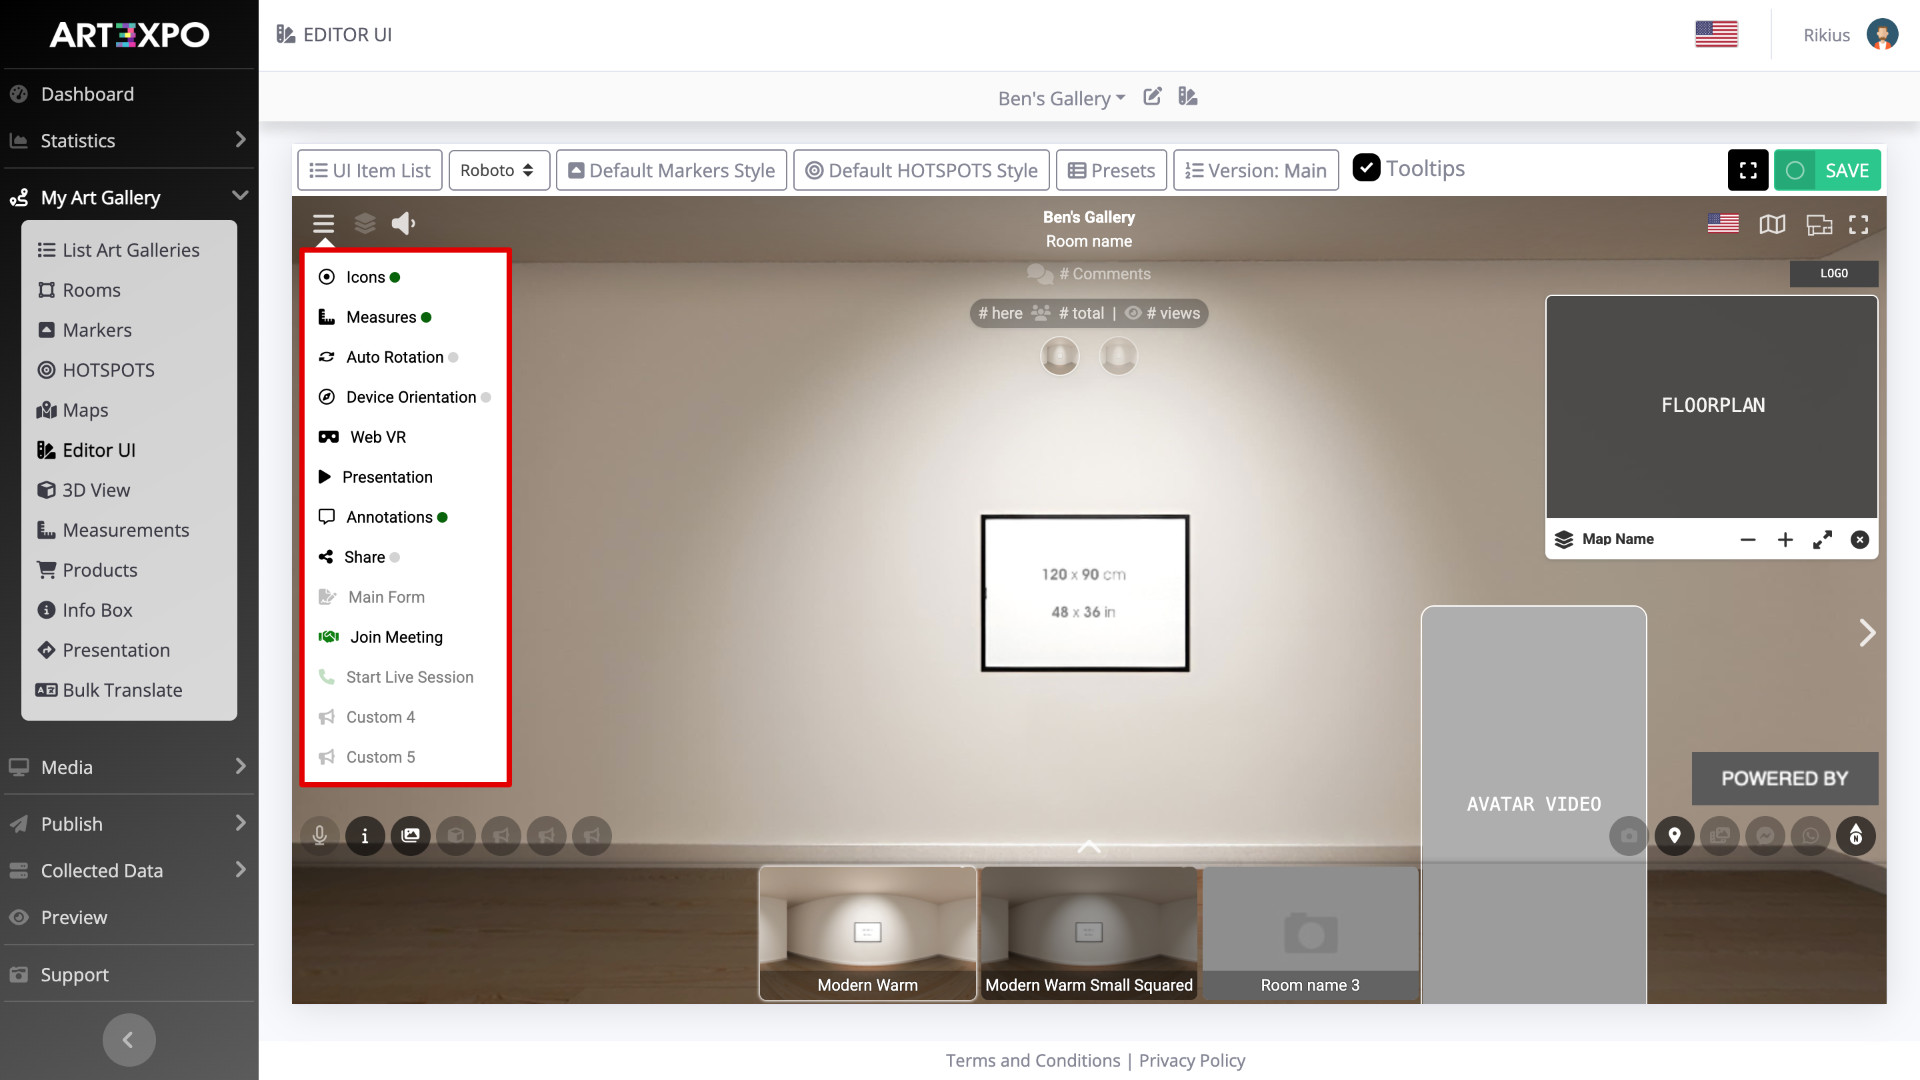Select the Room name 3 thumbnail
Viewport: 1920px width, 1080px height.
click(x=1310, y=933)
